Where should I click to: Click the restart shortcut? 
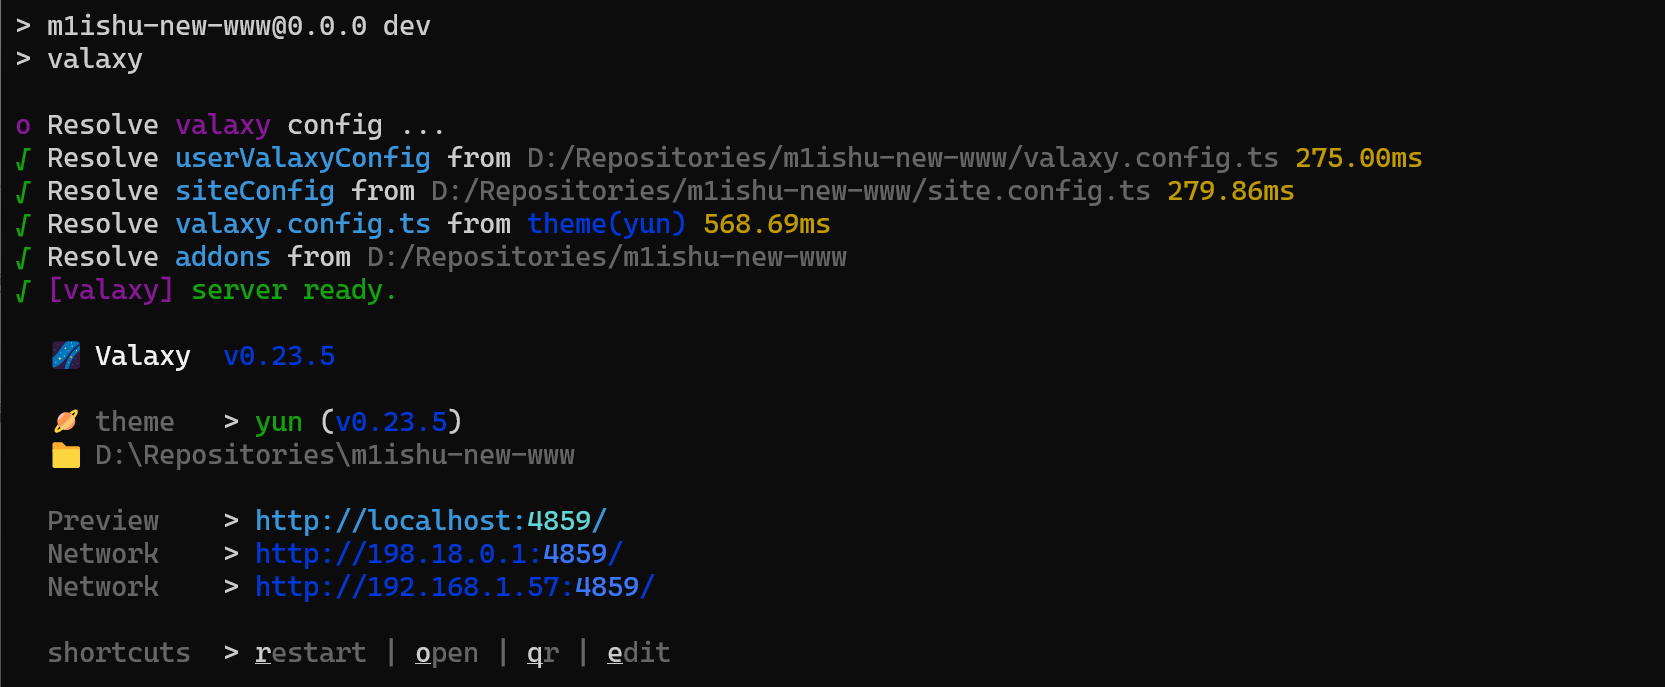point(311,653)
